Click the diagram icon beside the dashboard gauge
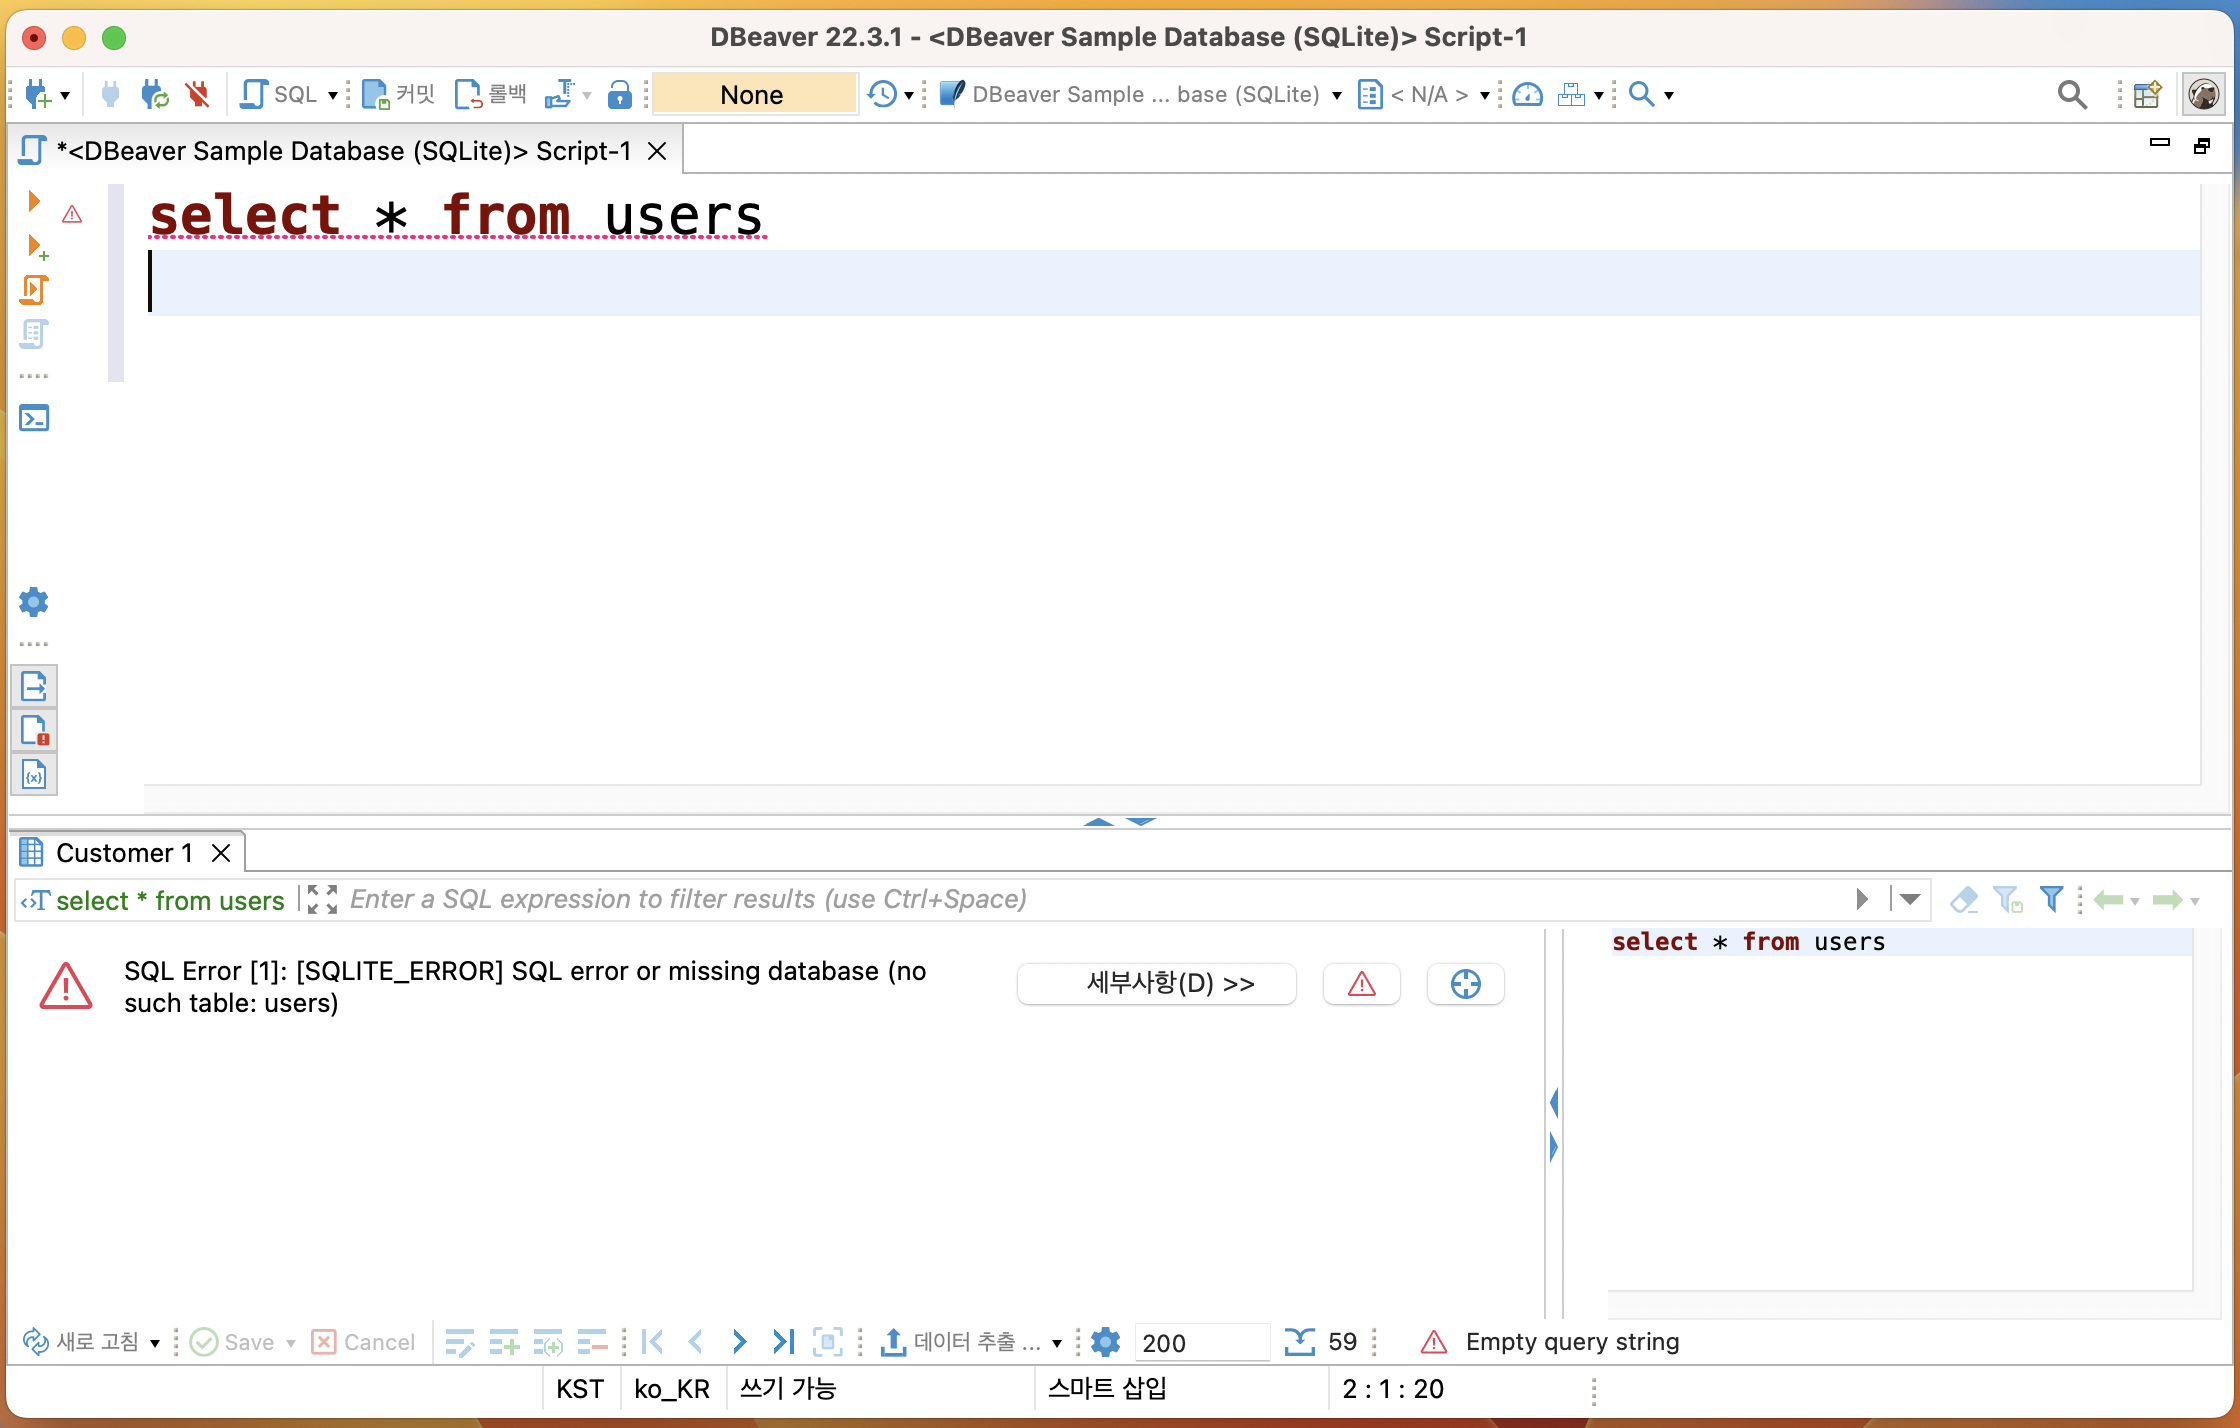The height and width of the screenshot is (1428, 2240). click(x=1571, y=94)
